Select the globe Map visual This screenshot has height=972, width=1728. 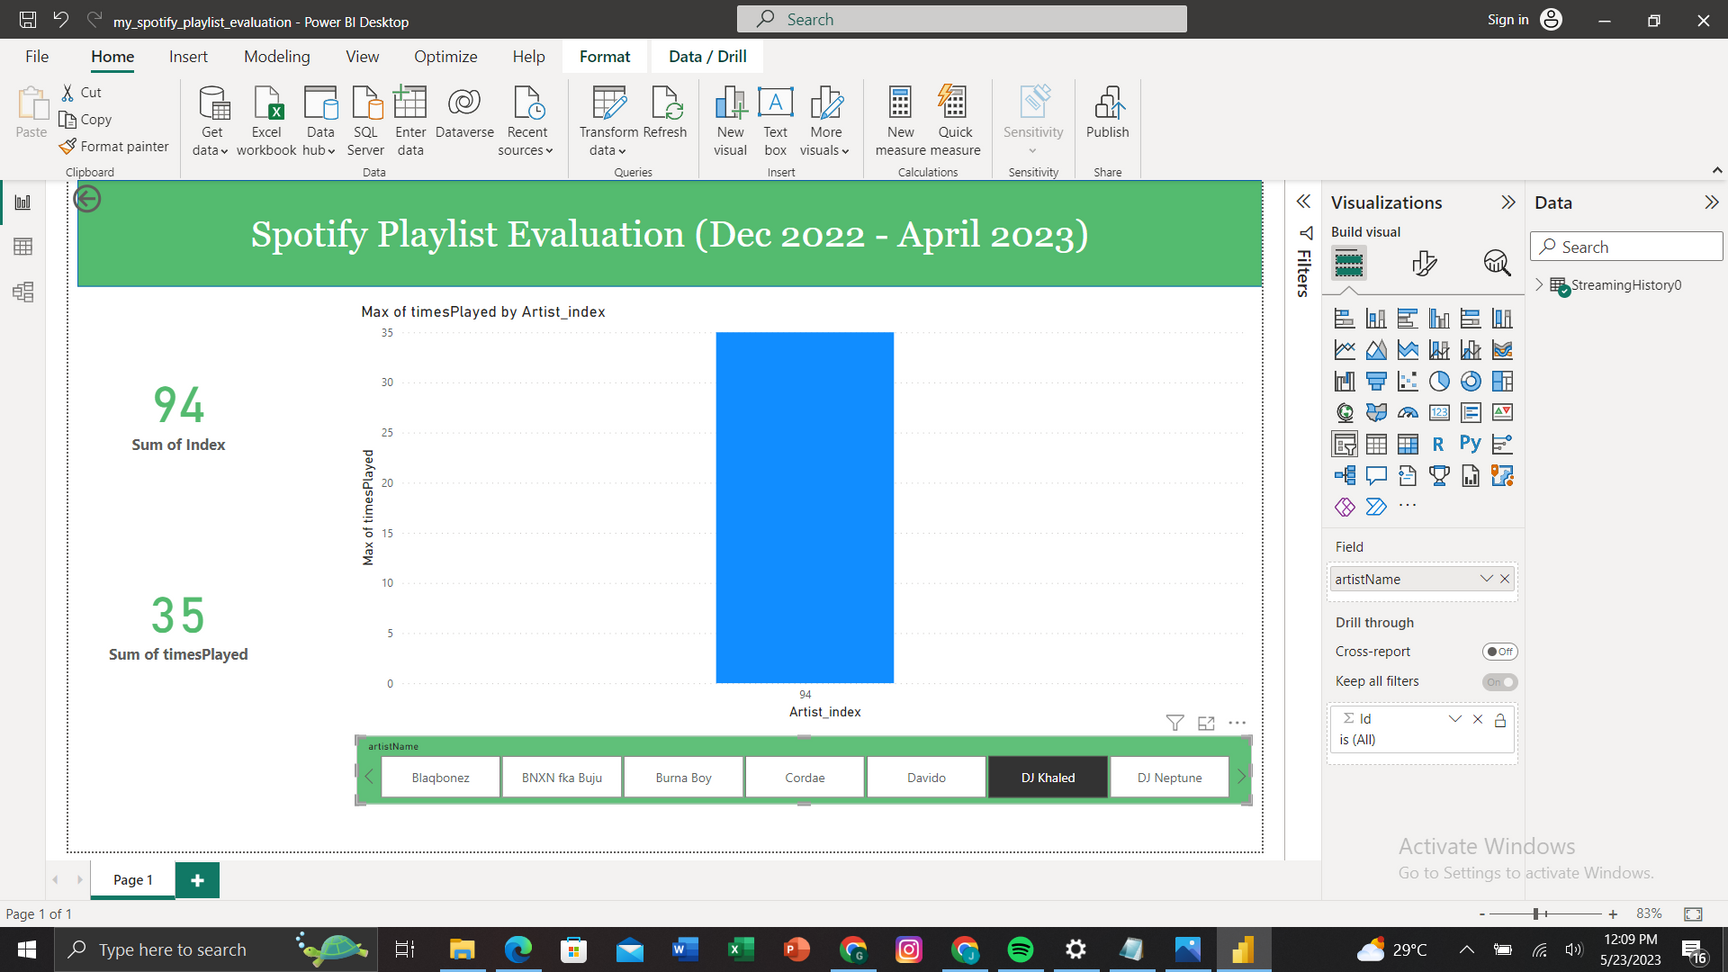tap(1344, 412)
